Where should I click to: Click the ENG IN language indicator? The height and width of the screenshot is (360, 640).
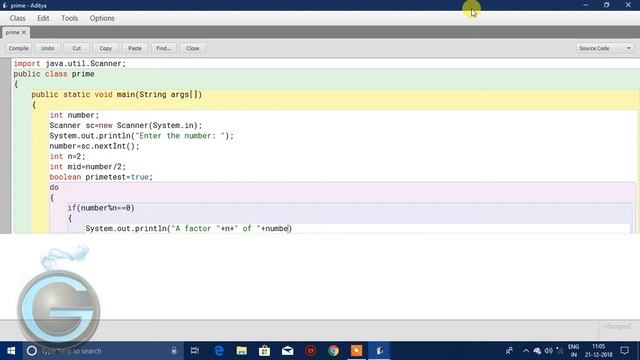coord(573,351)
